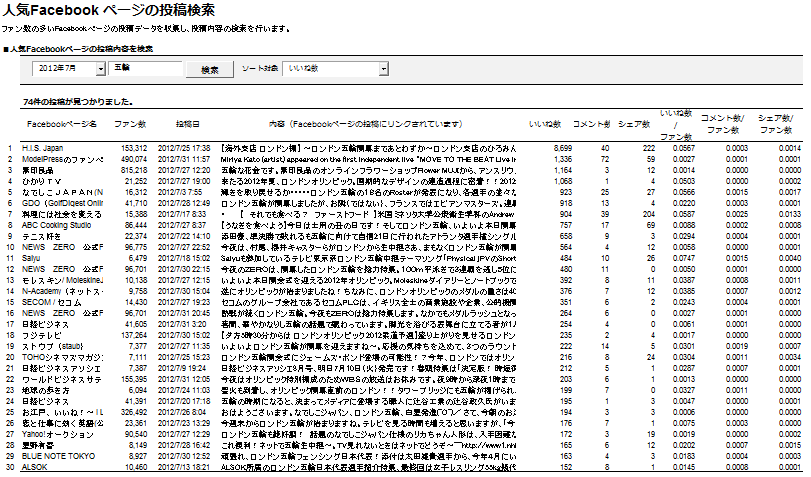Click the コメント数/ファン数 column header

coord(723,124)
